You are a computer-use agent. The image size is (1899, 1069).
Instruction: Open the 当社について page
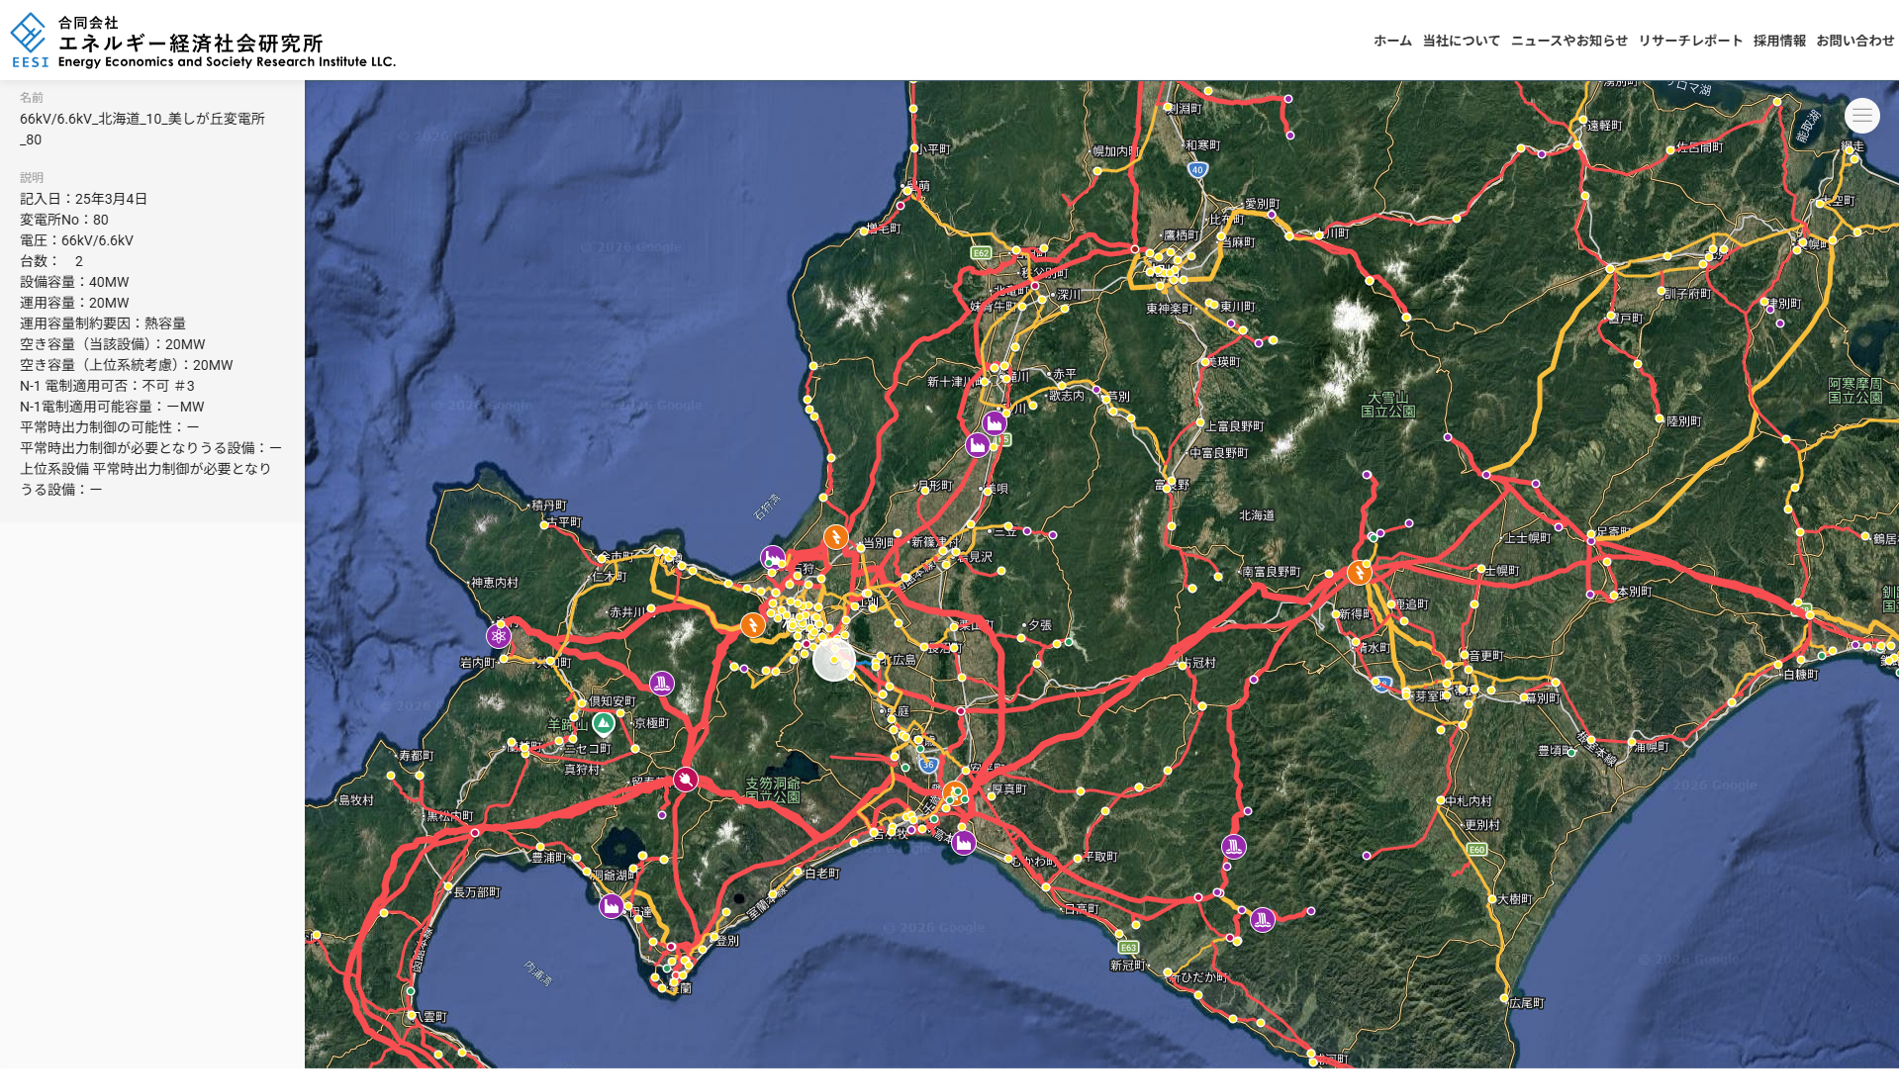1461,41
